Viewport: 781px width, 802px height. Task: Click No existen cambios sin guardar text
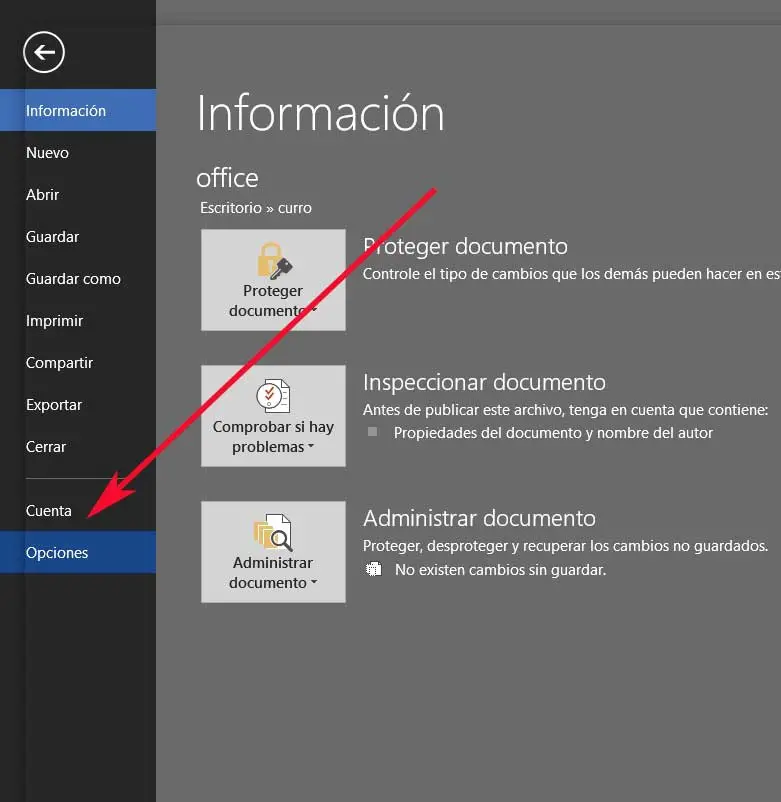coord(501,570)
